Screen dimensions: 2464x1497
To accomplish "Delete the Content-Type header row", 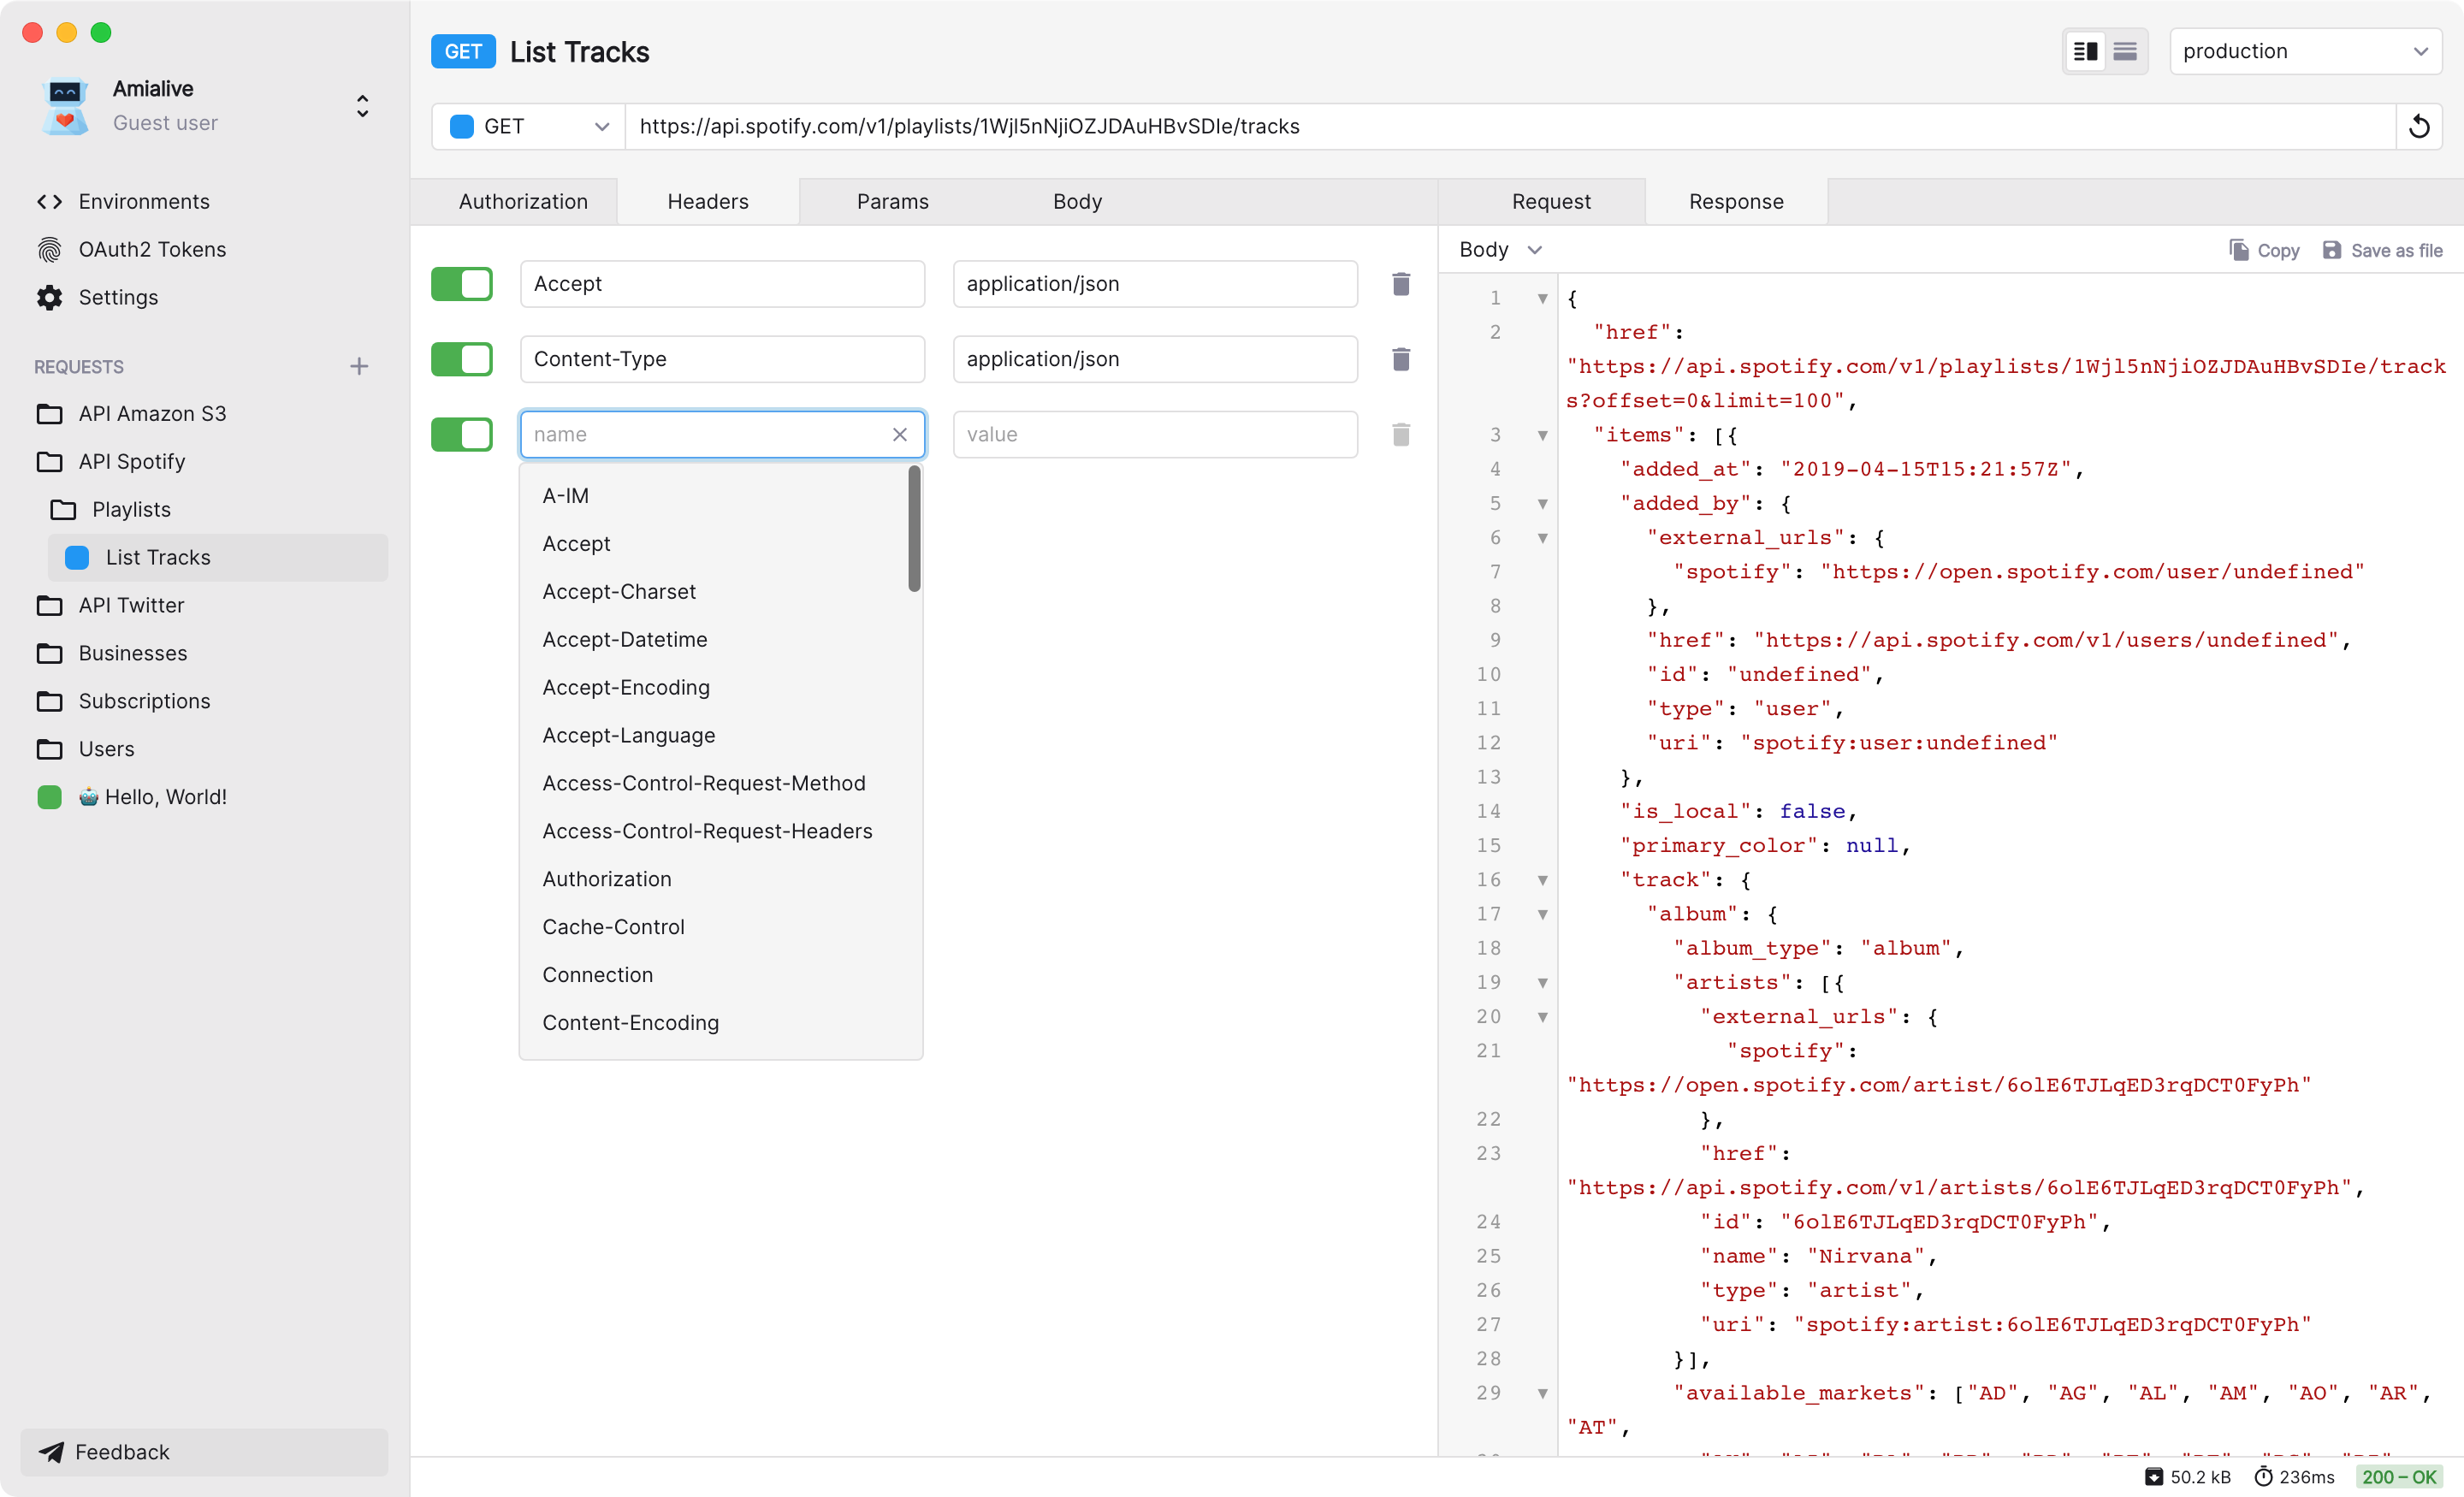I will (1401, 359).
